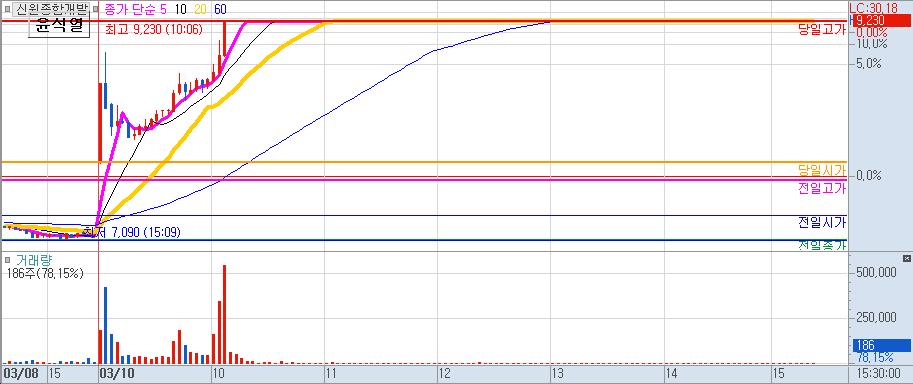913x384 pixels.
Task: Click the 전일시가 line label
Action: click(x=822, y=222)
